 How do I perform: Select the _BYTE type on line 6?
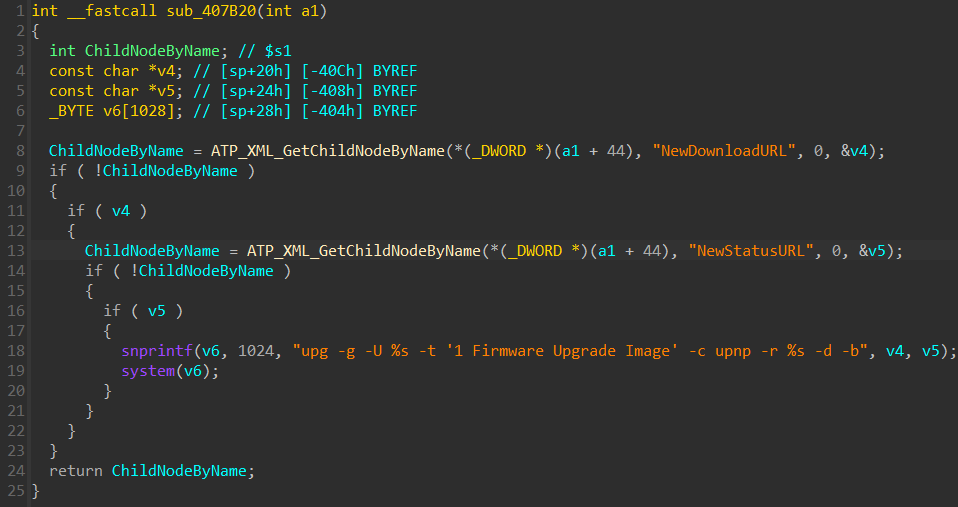click(71, 111)
